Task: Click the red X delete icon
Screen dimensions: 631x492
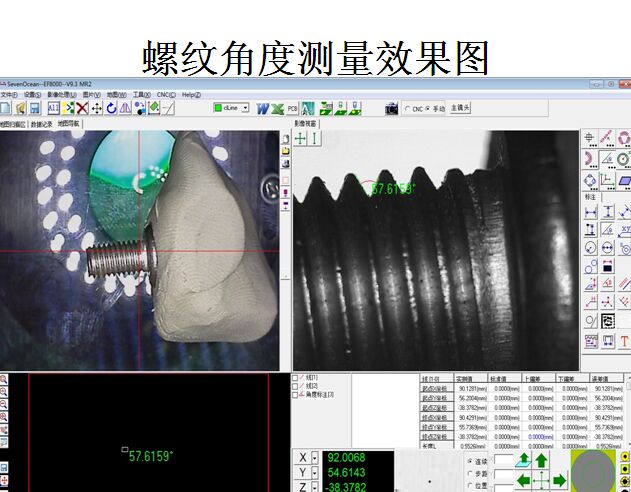Action: coord(82,108)
